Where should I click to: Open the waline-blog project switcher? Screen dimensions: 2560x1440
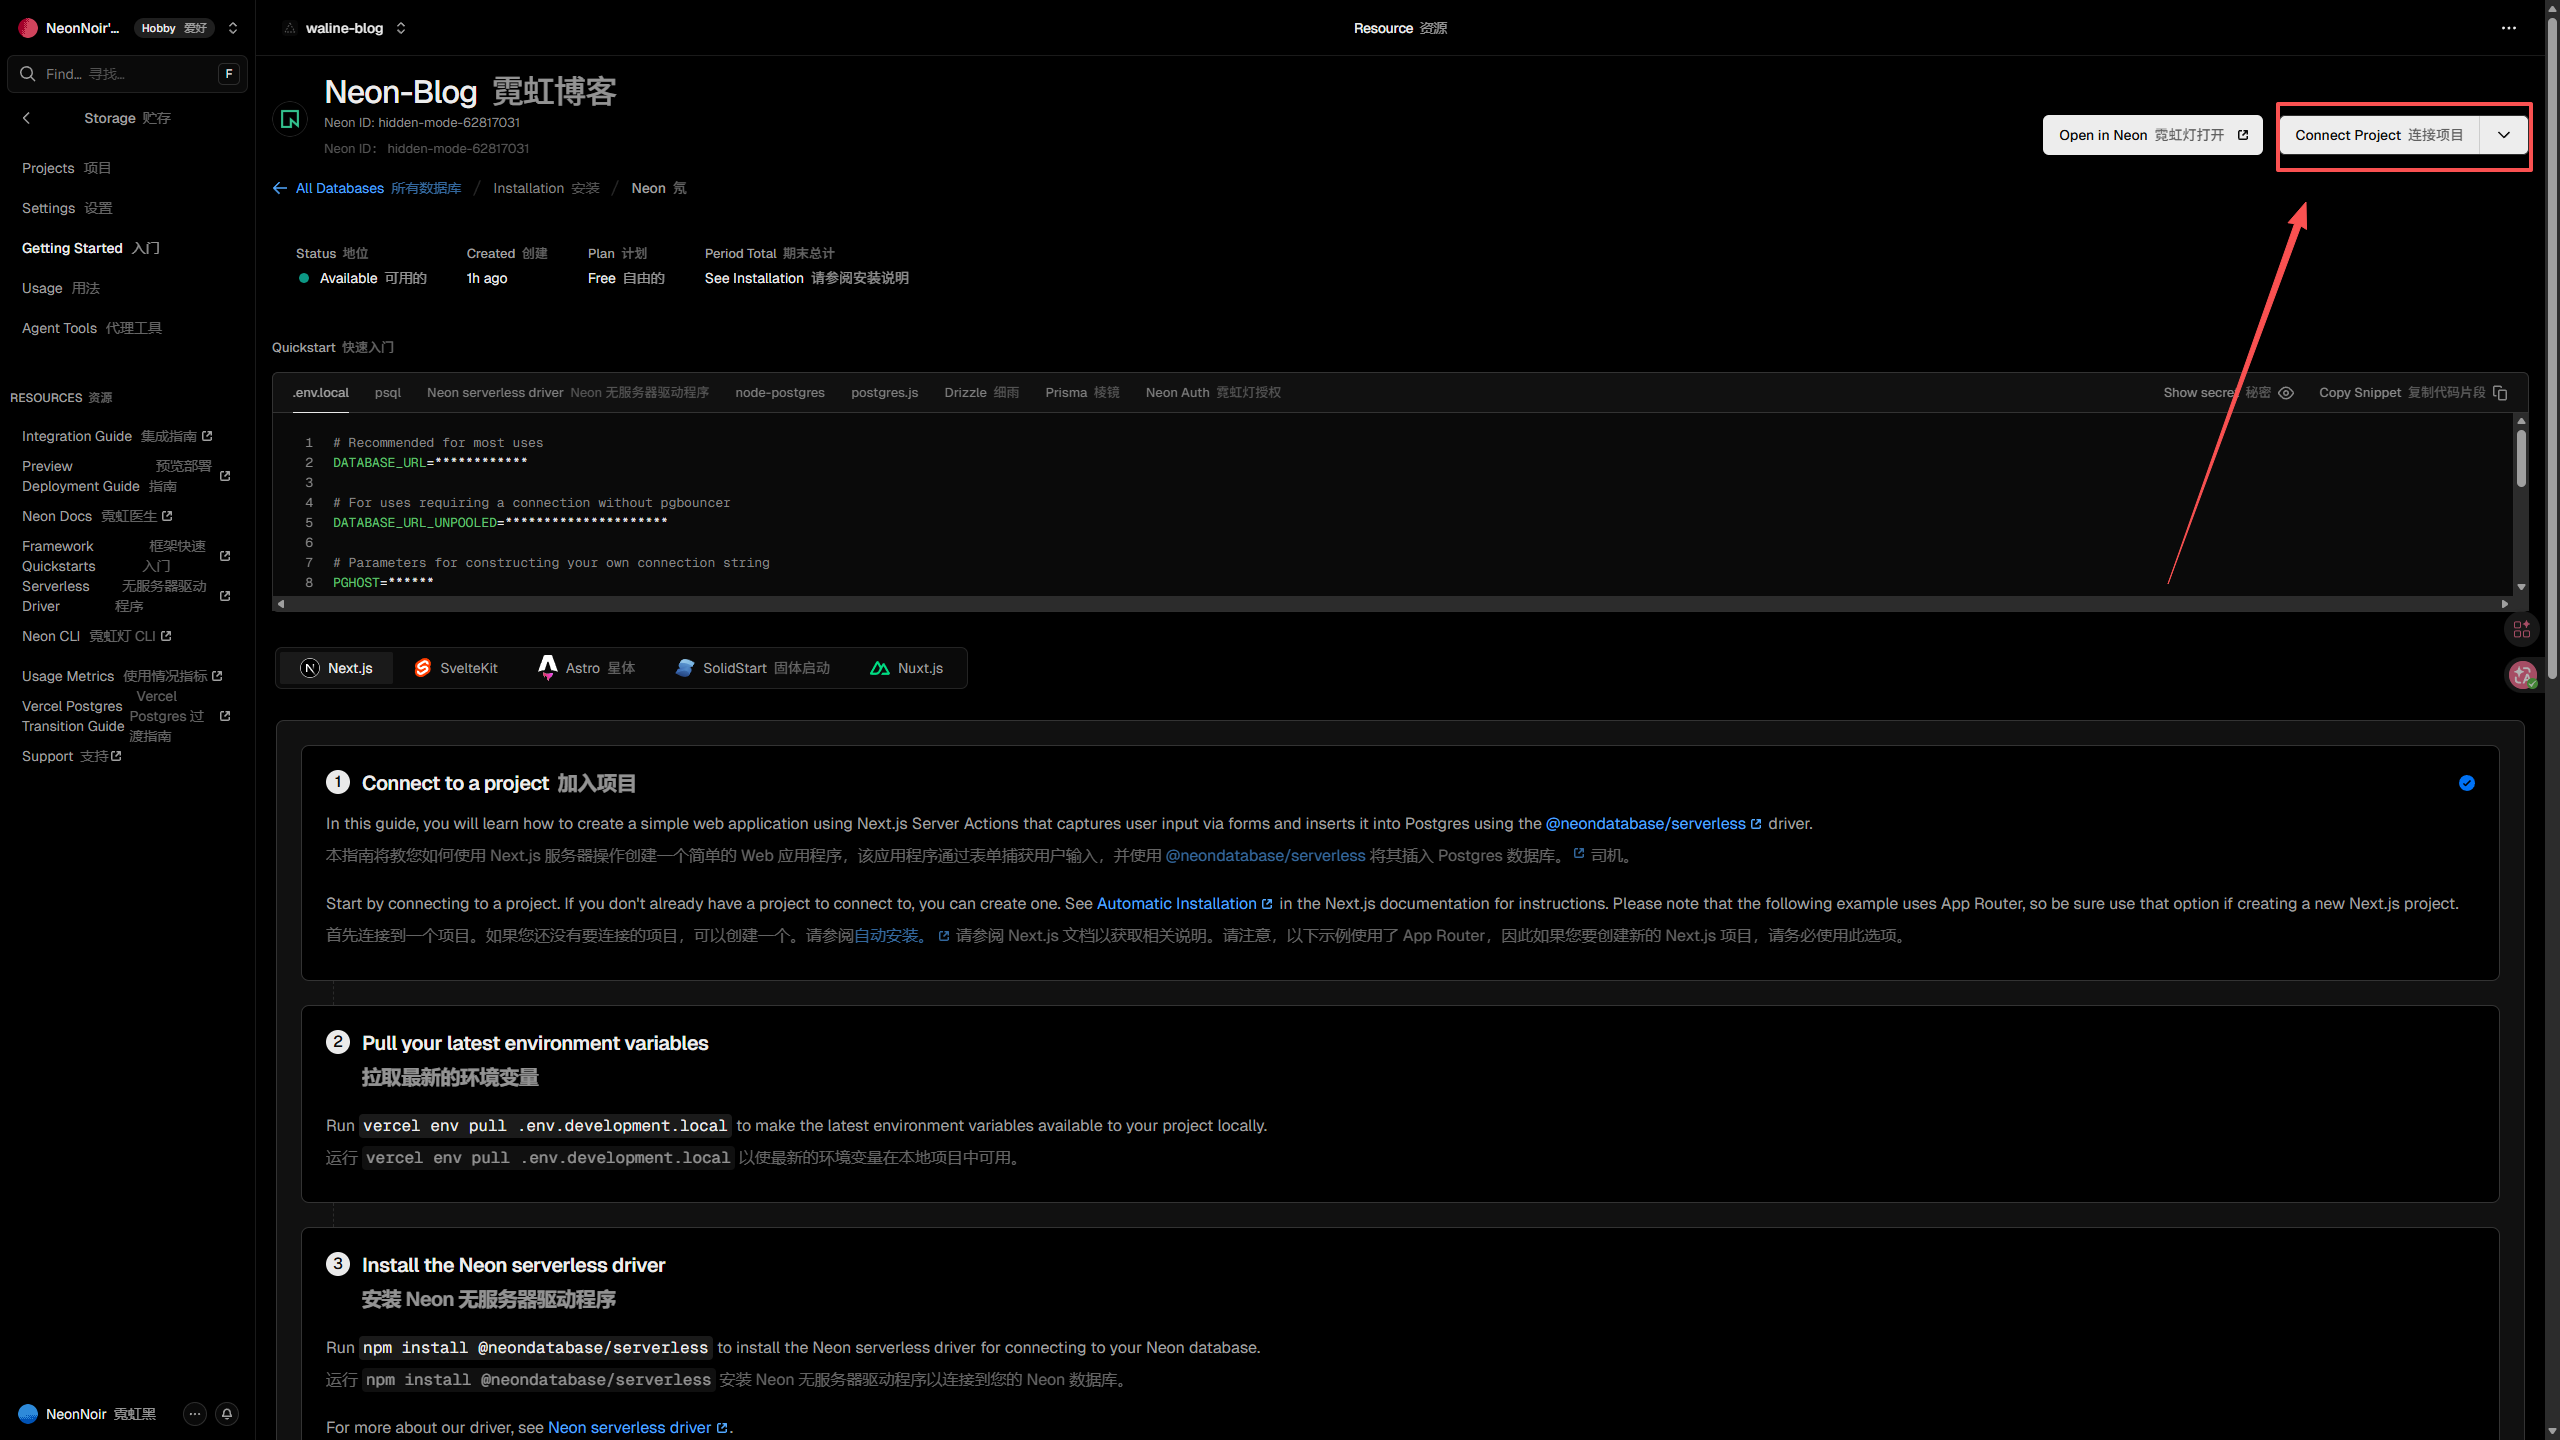[401, 28]
